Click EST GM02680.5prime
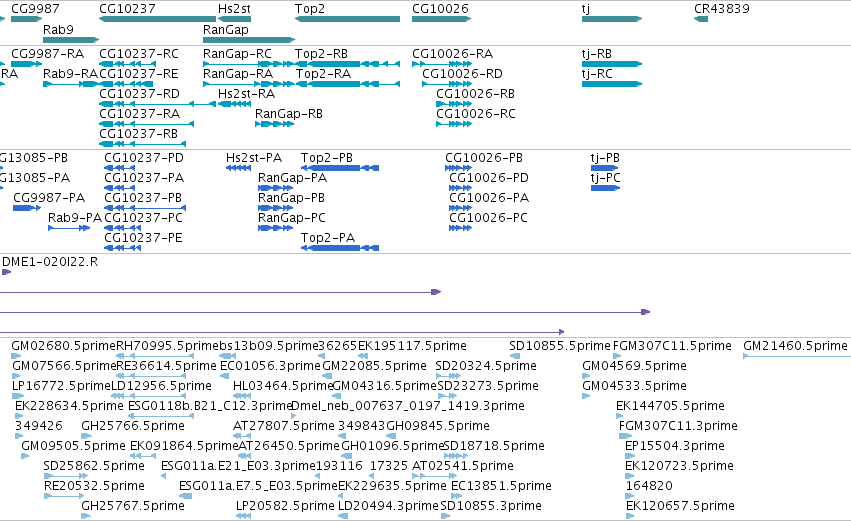 [16, 356]
